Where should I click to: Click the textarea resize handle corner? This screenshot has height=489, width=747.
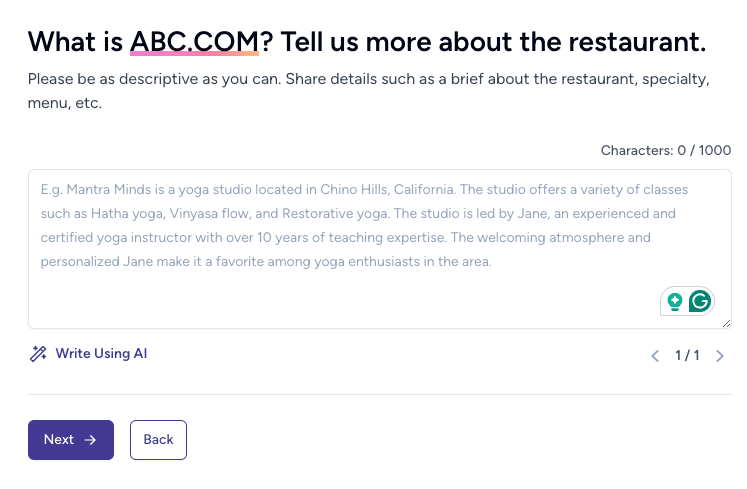click(726, 323)
